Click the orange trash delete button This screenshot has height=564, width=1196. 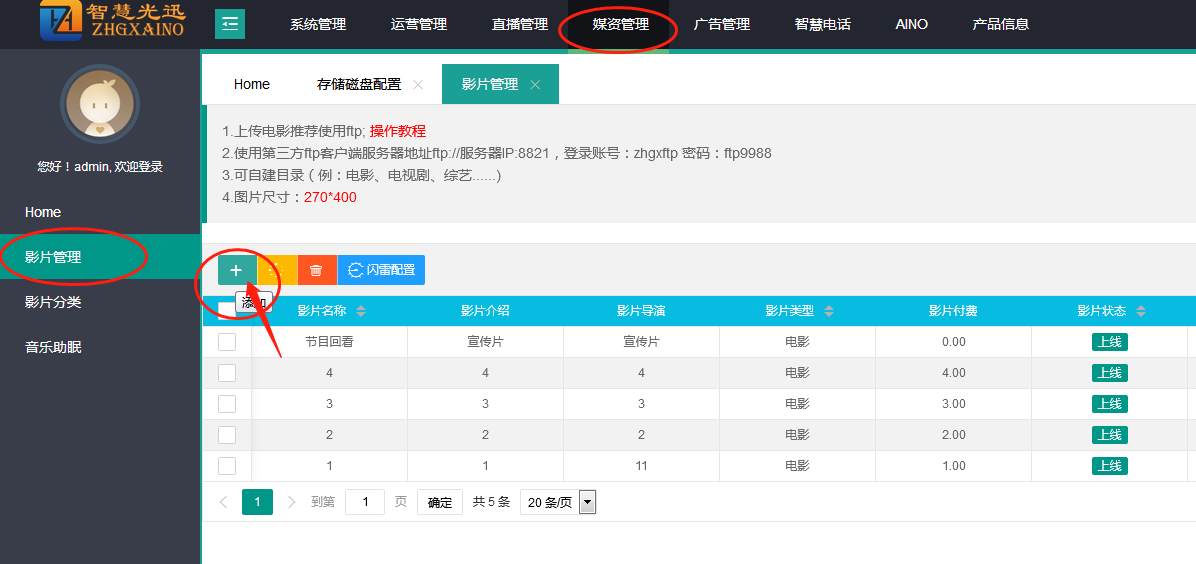pos(316,270)
